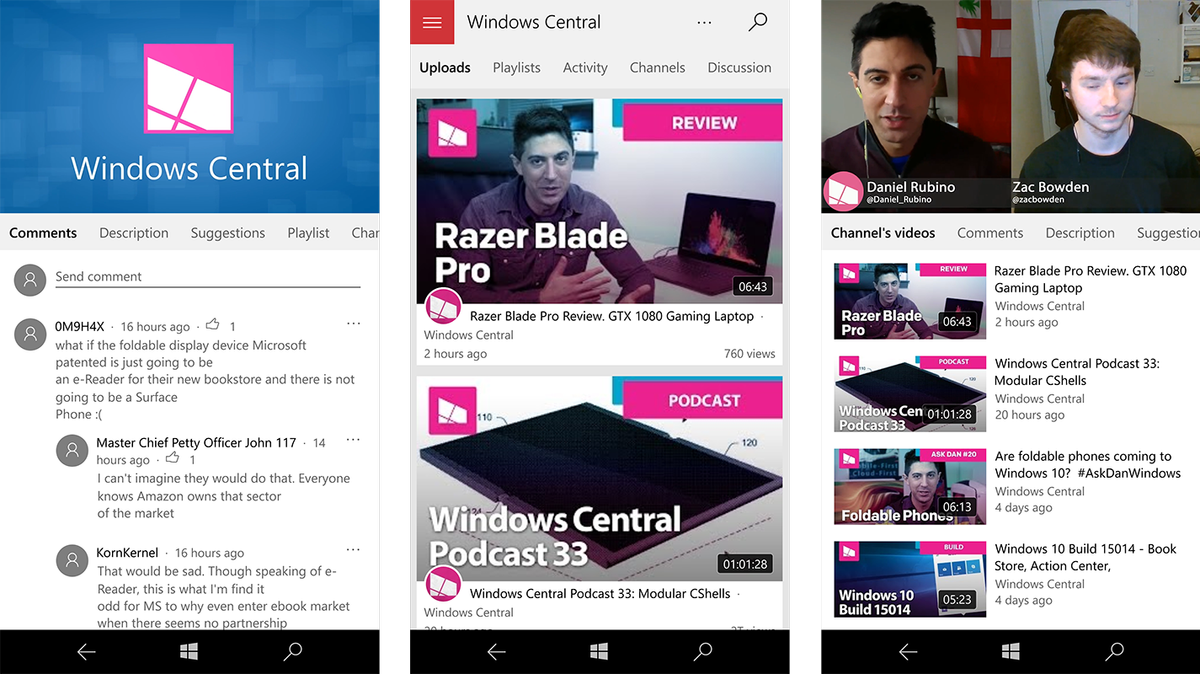The width and height of the screenshot is (1200, 674).
Task: Open the Discussion tab
Action: coord(739,67)
